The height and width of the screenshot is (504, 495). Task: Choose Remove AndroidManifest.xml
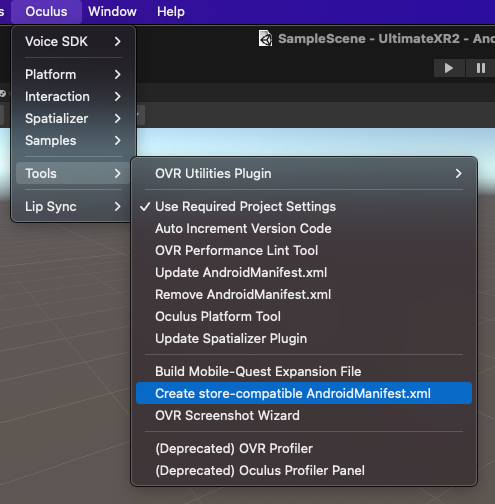click(304, 295)
